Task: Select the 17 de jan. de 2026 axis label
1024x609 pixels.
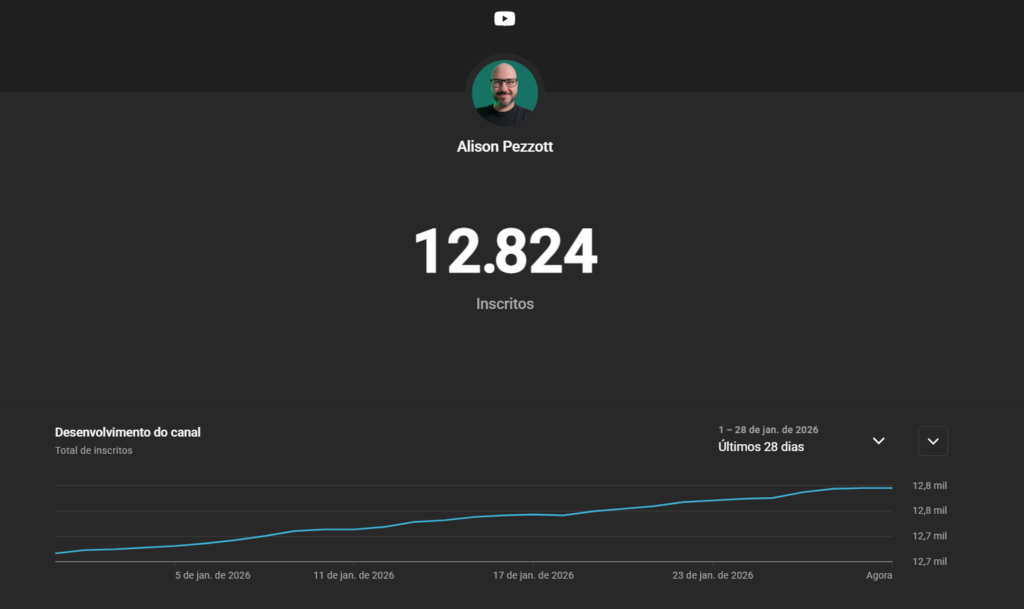Action: click(x=534, y=575)
